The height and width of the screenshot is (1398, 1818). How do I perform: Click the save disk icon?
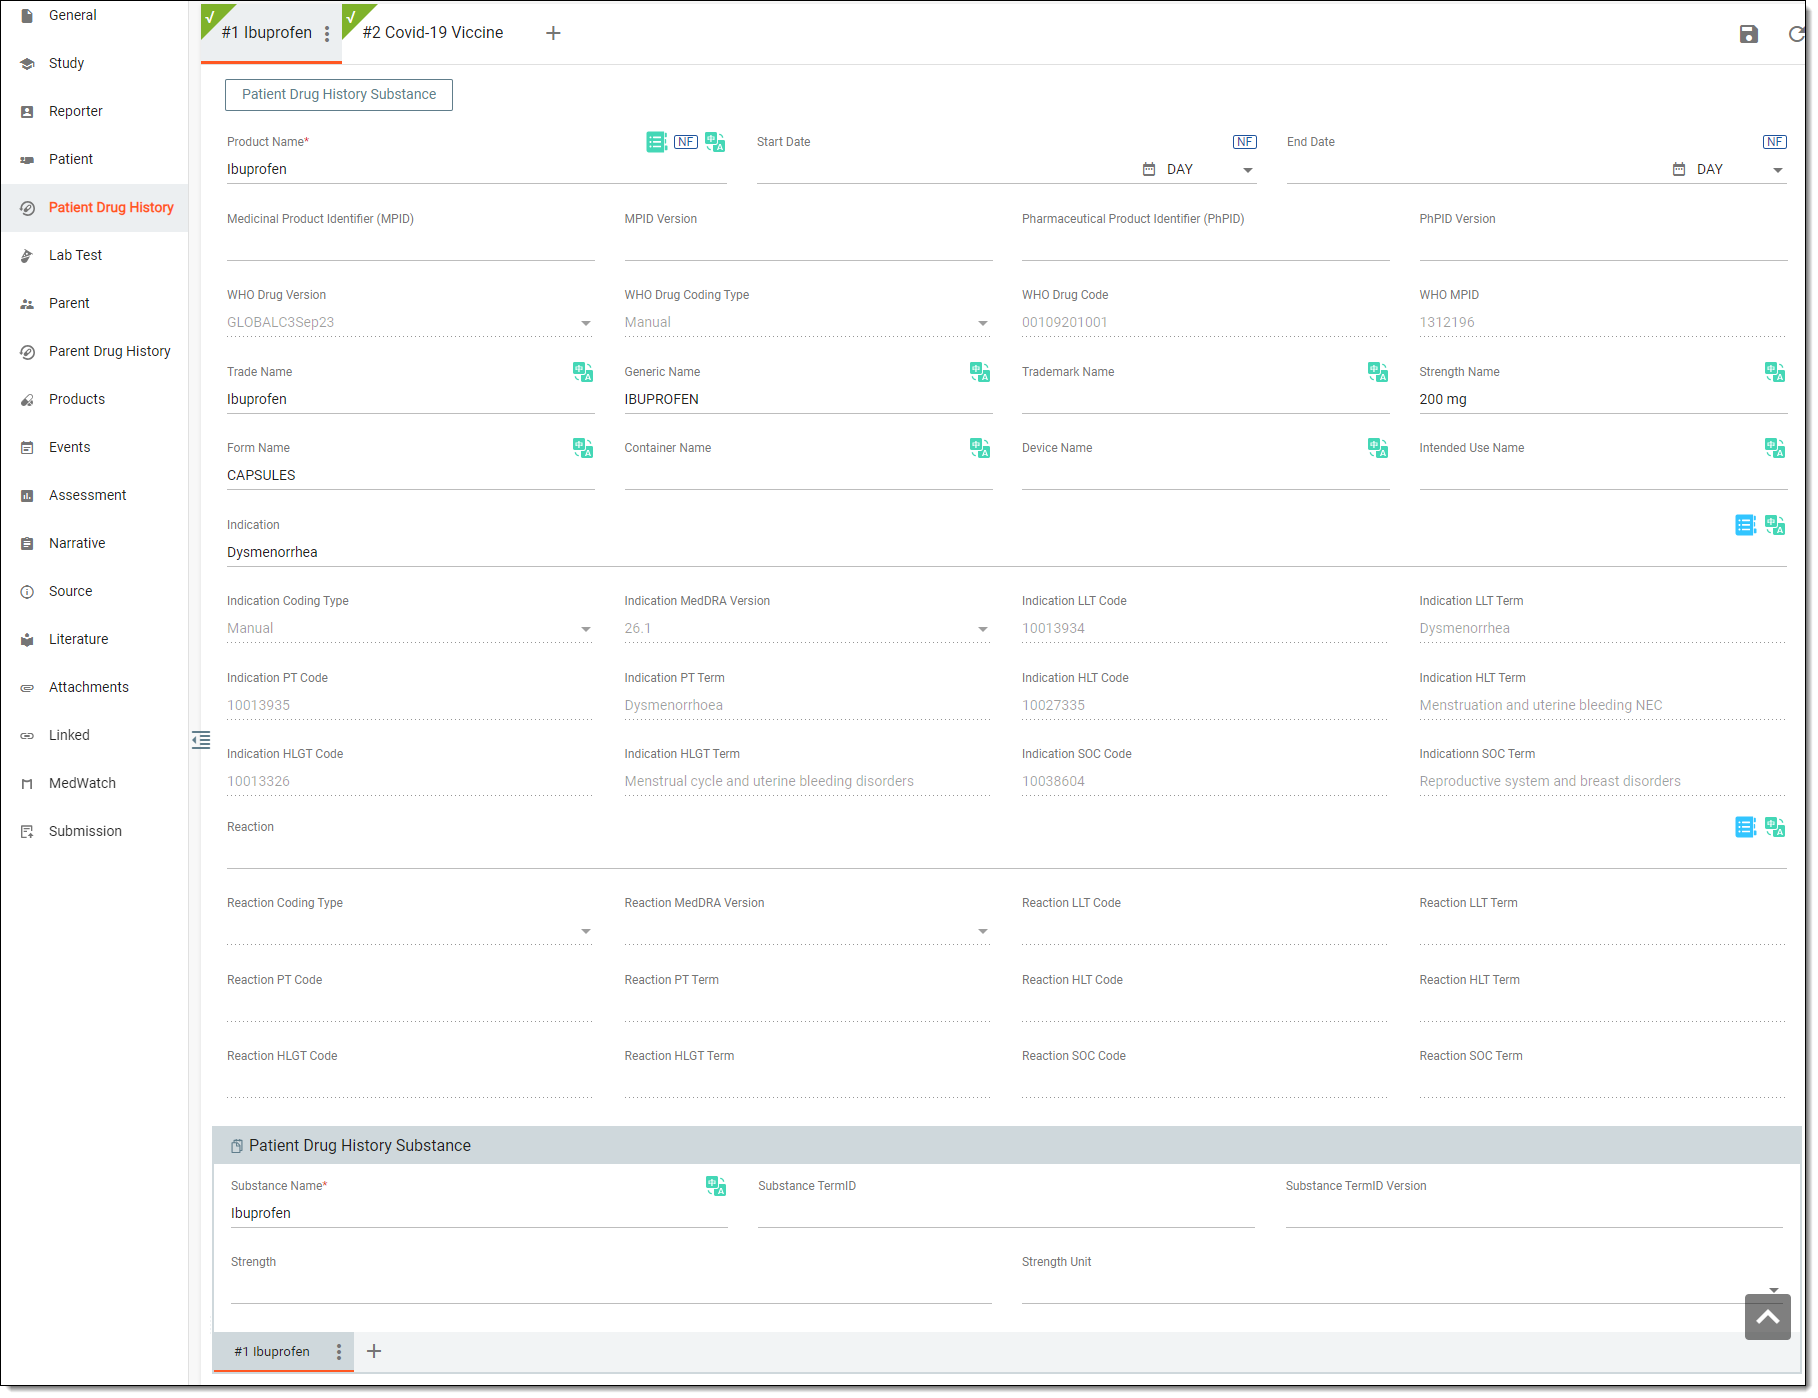click(1748, 34)
